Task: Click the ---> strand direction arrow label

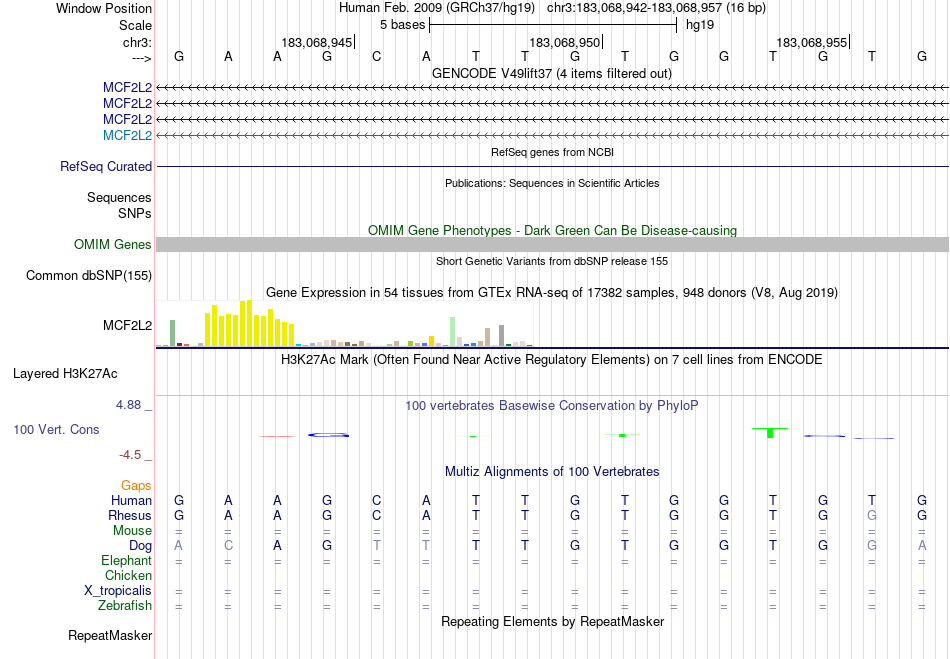Action: [142, 58]
